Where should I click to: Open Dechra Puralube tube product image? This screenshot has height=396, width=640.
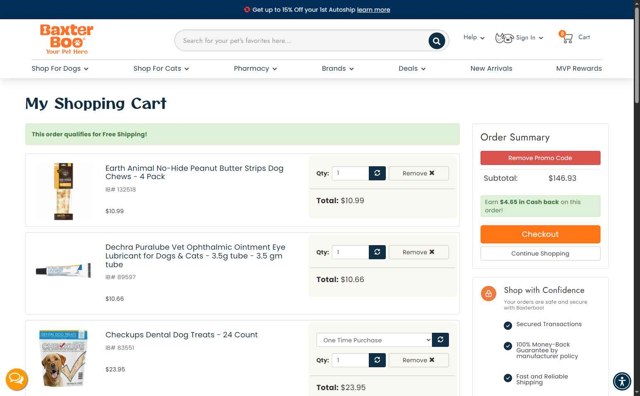click(x=64, y=271)
